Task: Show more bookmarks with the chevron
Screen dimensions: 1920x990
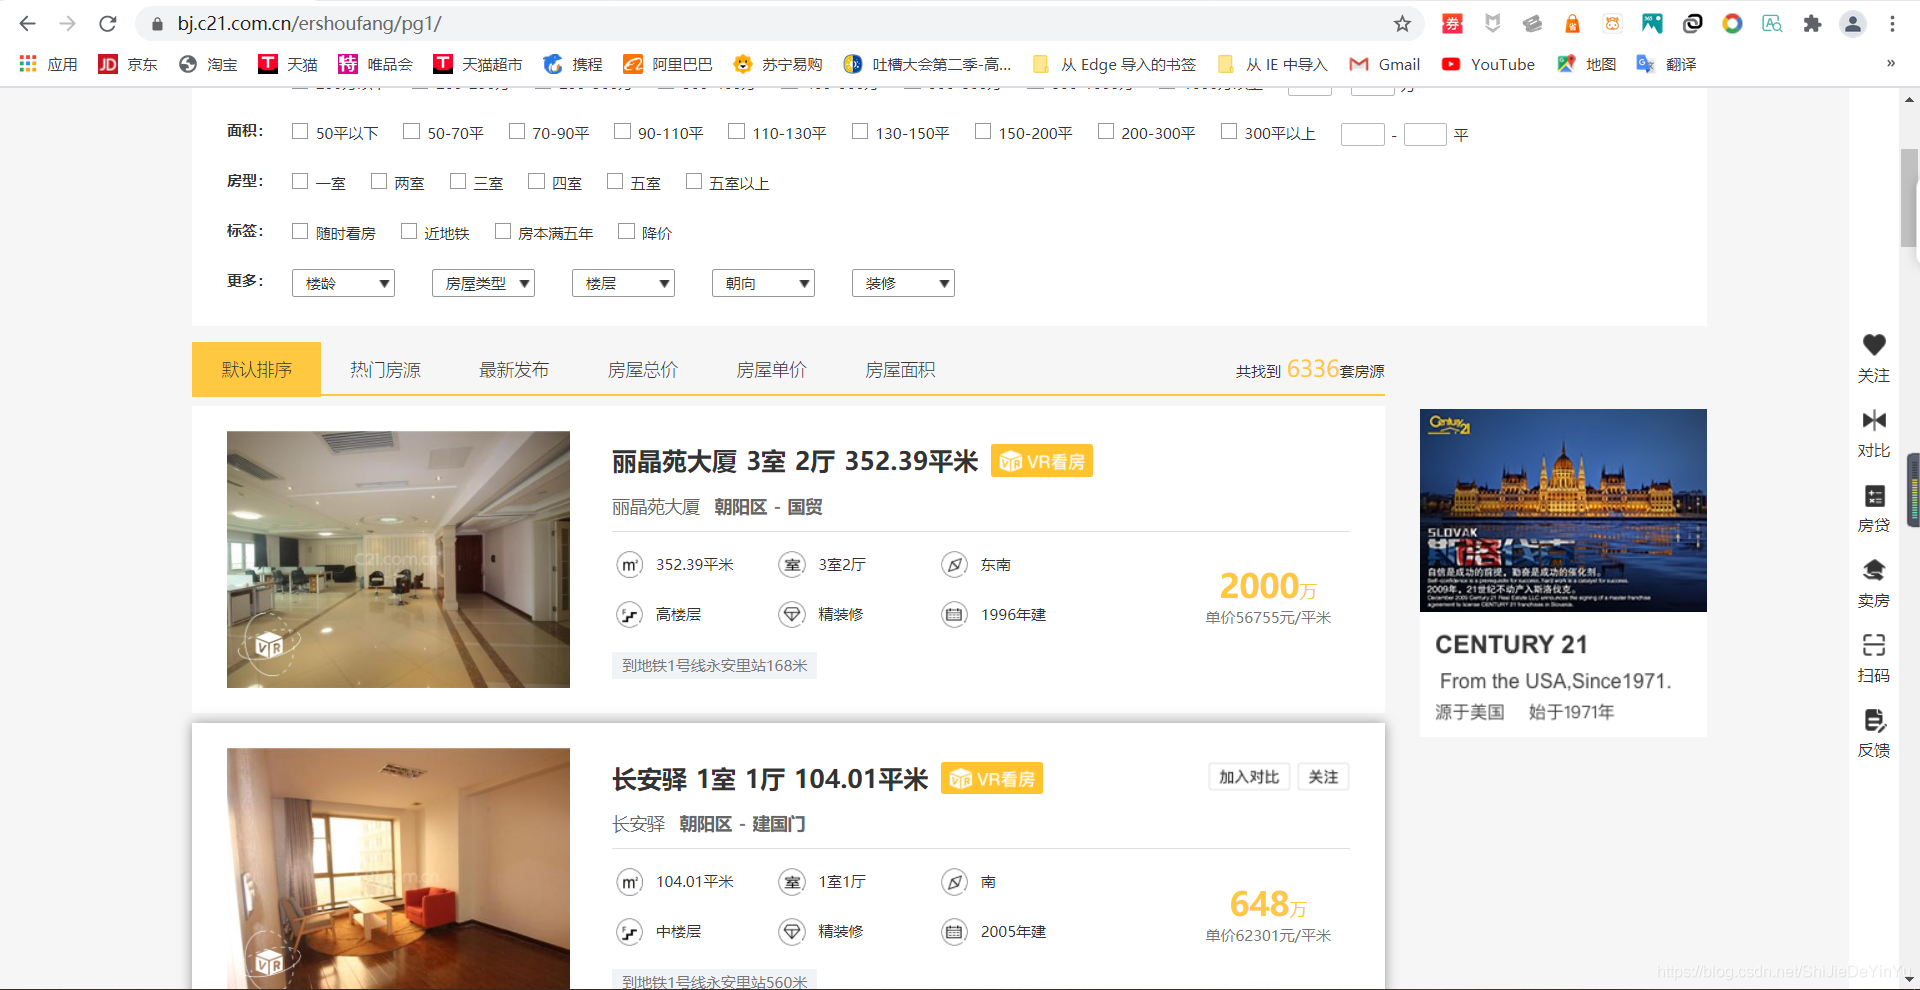Action: pyautogui.click(x=1890, y=64)
